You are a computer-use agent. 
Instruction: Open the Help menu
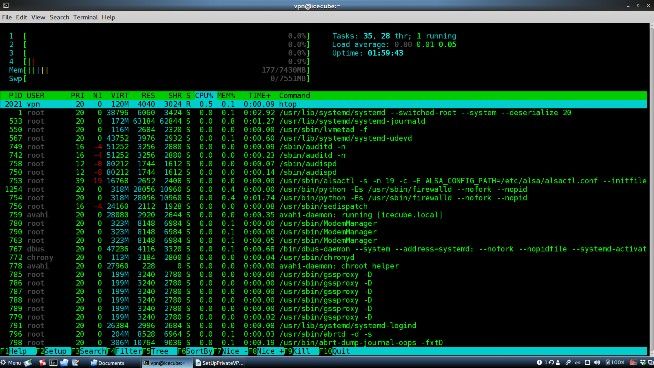pyautogui.click(x=108, y=17)
